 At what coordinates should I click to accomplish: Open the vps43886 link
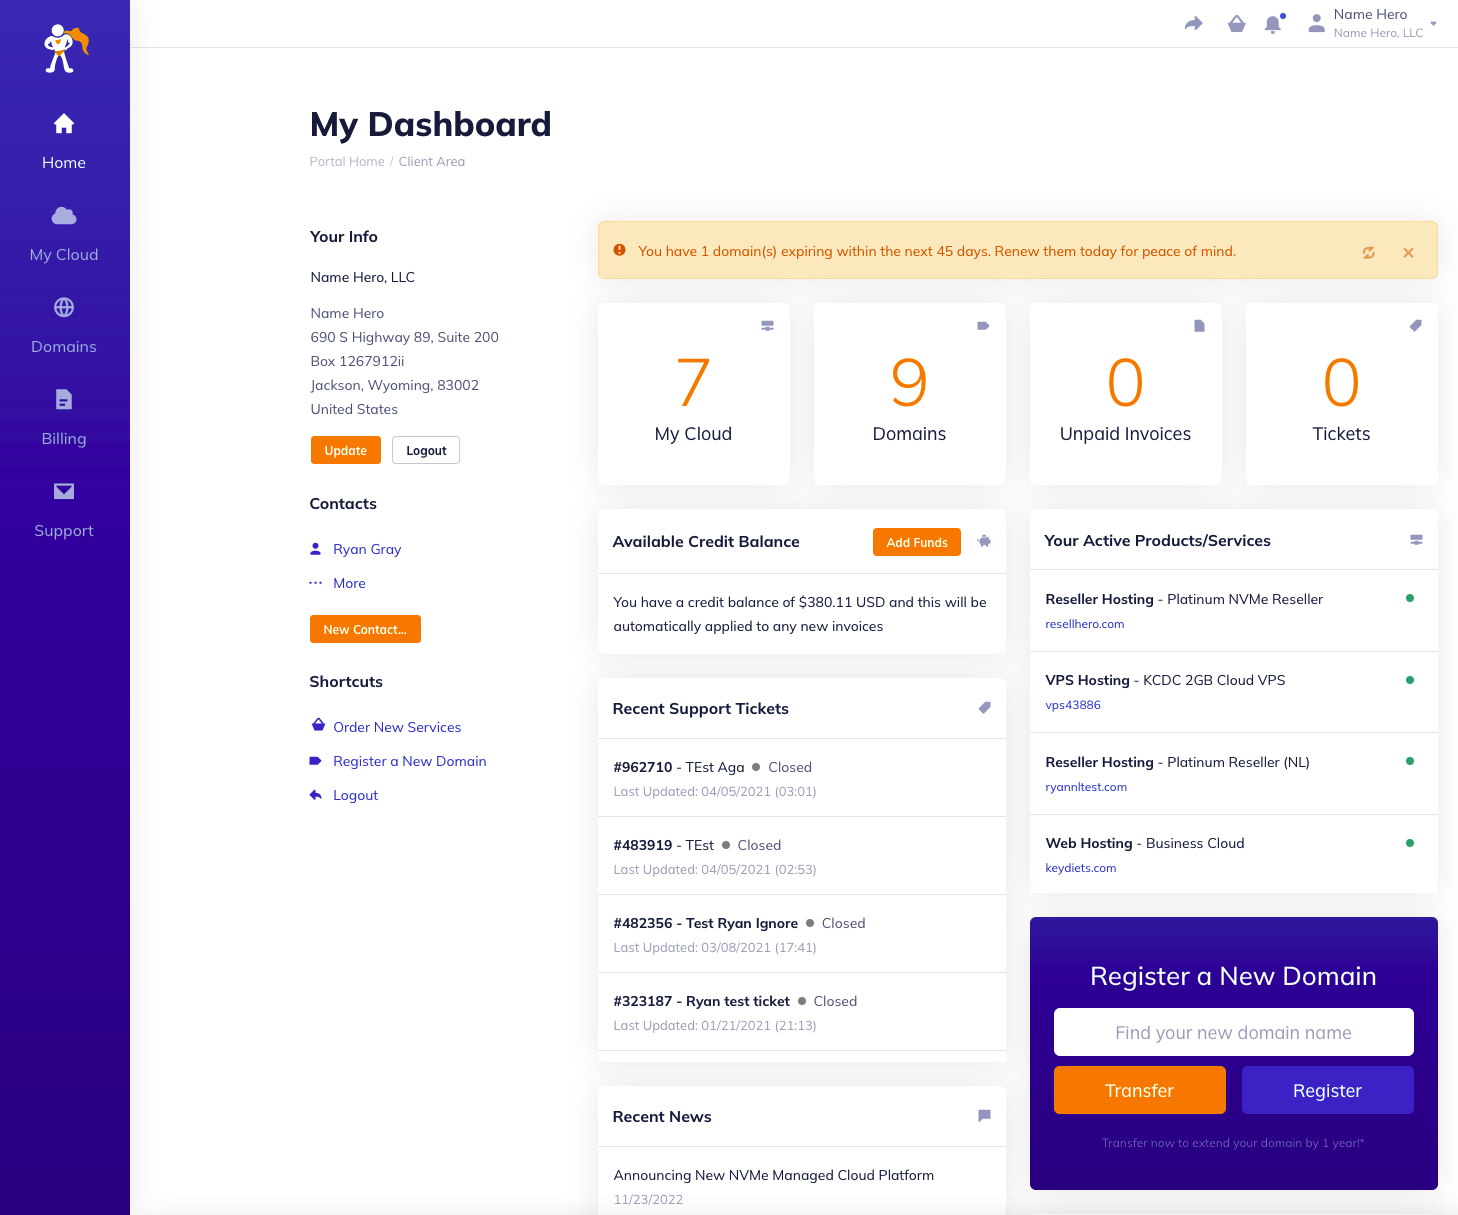click(1073, 705)
